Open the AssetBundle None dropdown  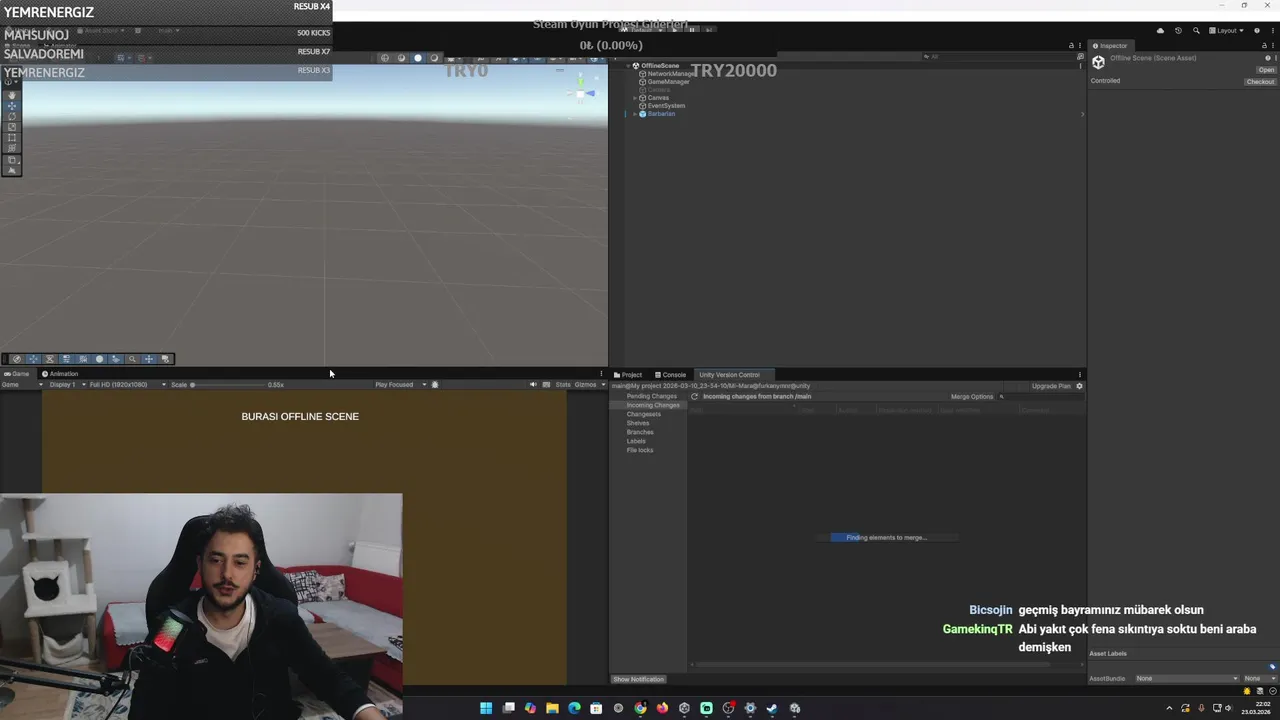click(1186, 678)
